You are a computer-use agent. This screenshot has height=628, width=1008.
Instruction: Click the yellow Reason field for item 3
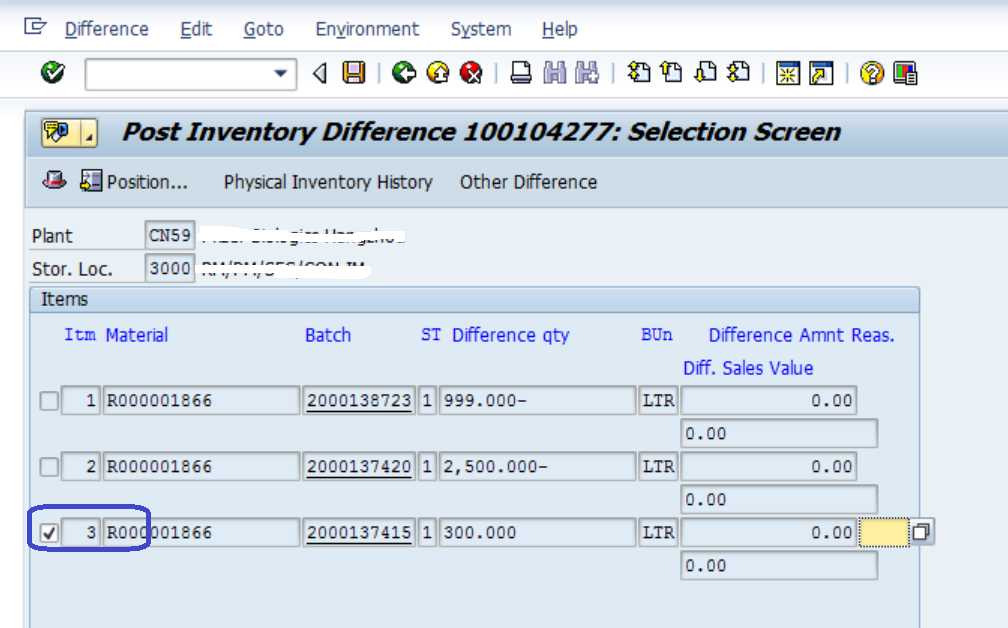coord(884,532)
